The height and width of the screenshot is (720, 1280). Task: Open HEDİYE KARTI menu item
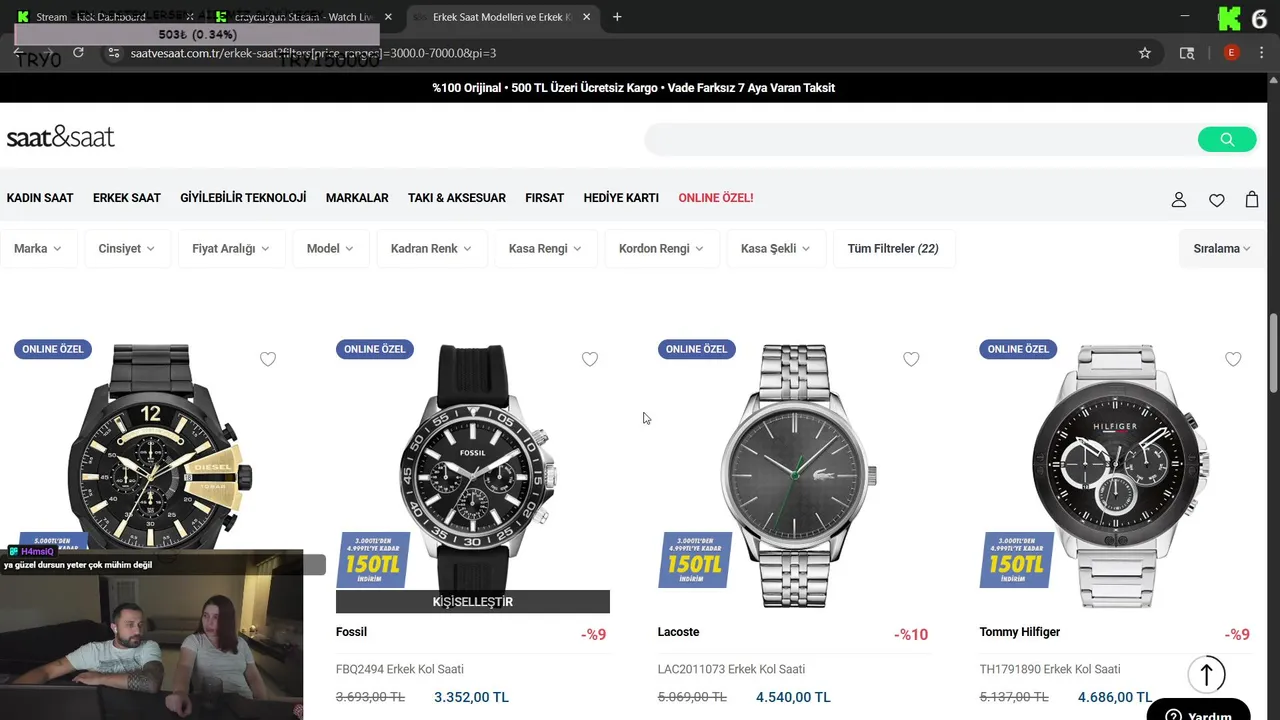[621, 198]
